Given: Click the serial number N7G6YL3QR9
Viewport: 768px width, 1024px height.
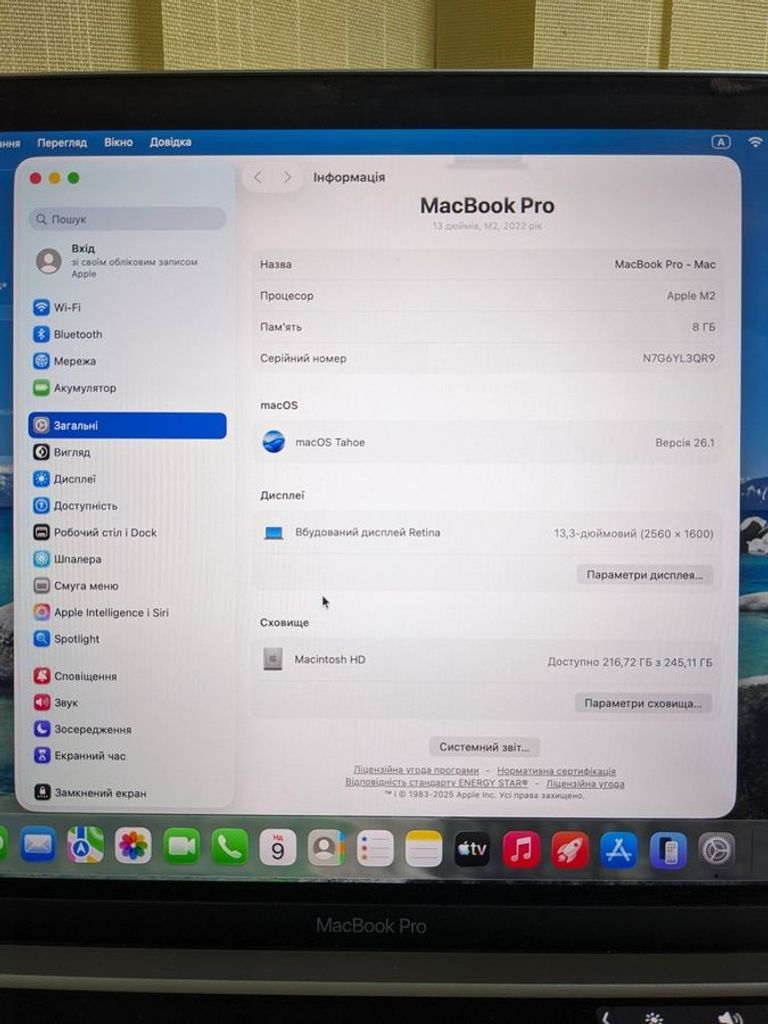Looking at the screenshot, I should (x=679, y=358).
